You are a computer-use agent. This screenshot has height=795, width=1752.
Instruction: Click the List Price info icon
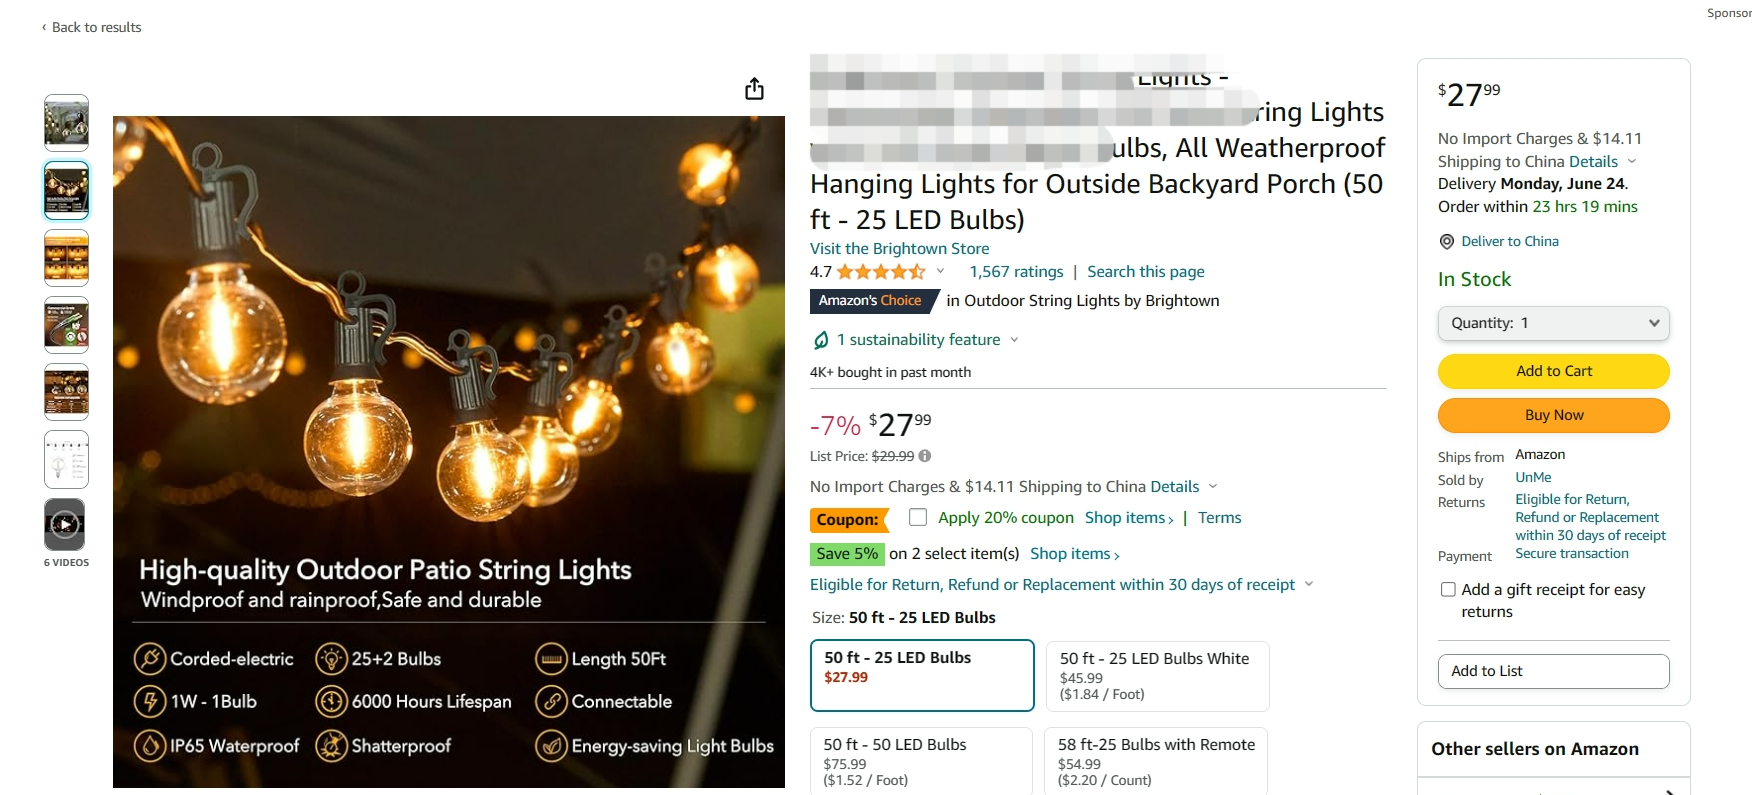(x=925, y=456)
